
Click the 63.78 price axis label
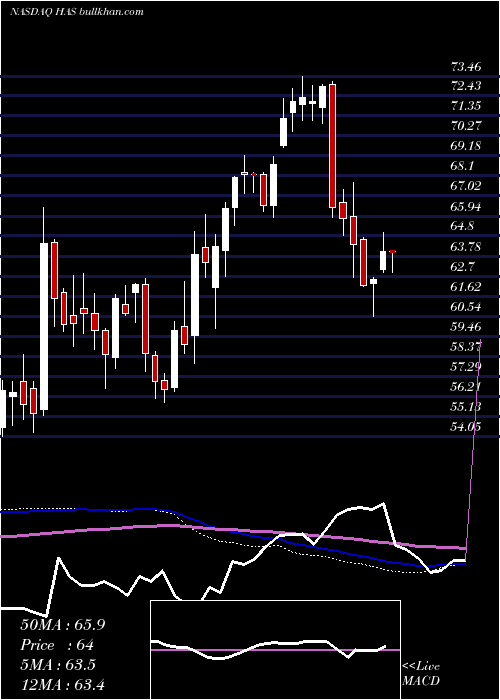click(x=466, y=246)
